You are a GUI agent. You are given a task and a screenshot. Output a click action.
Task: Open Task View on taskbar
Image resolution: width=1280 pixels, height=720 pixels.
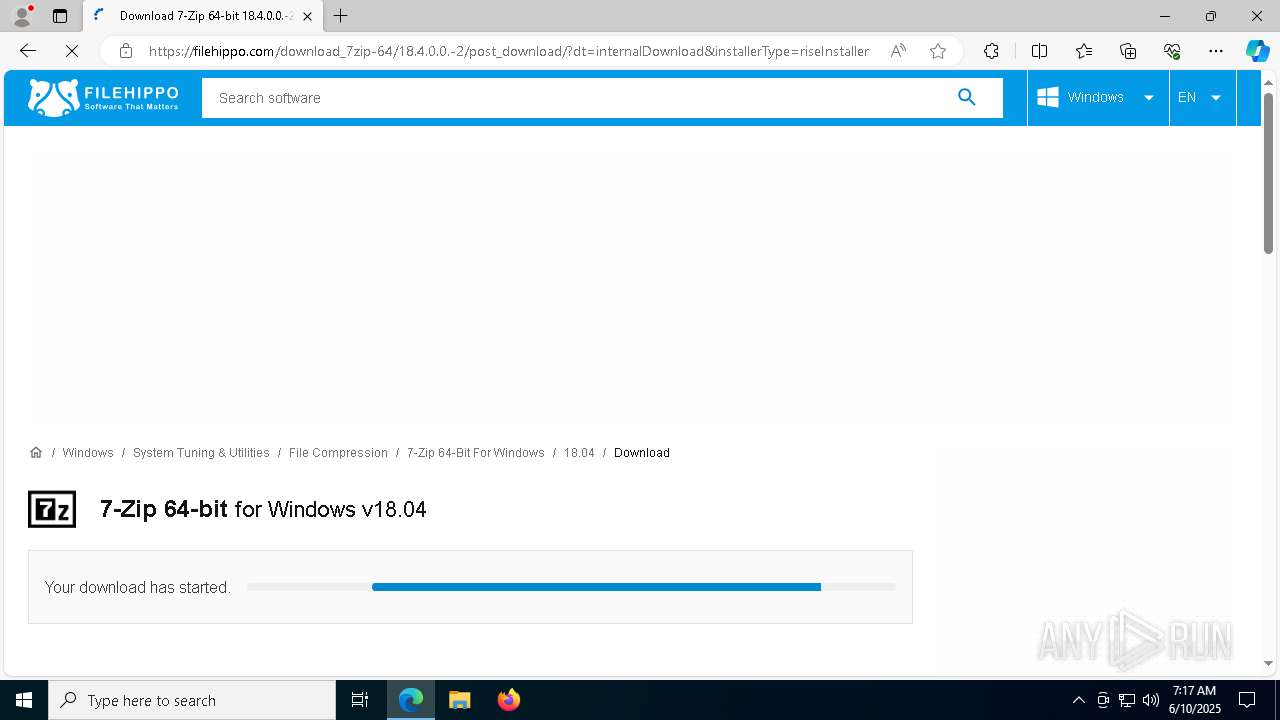point(360,700)
